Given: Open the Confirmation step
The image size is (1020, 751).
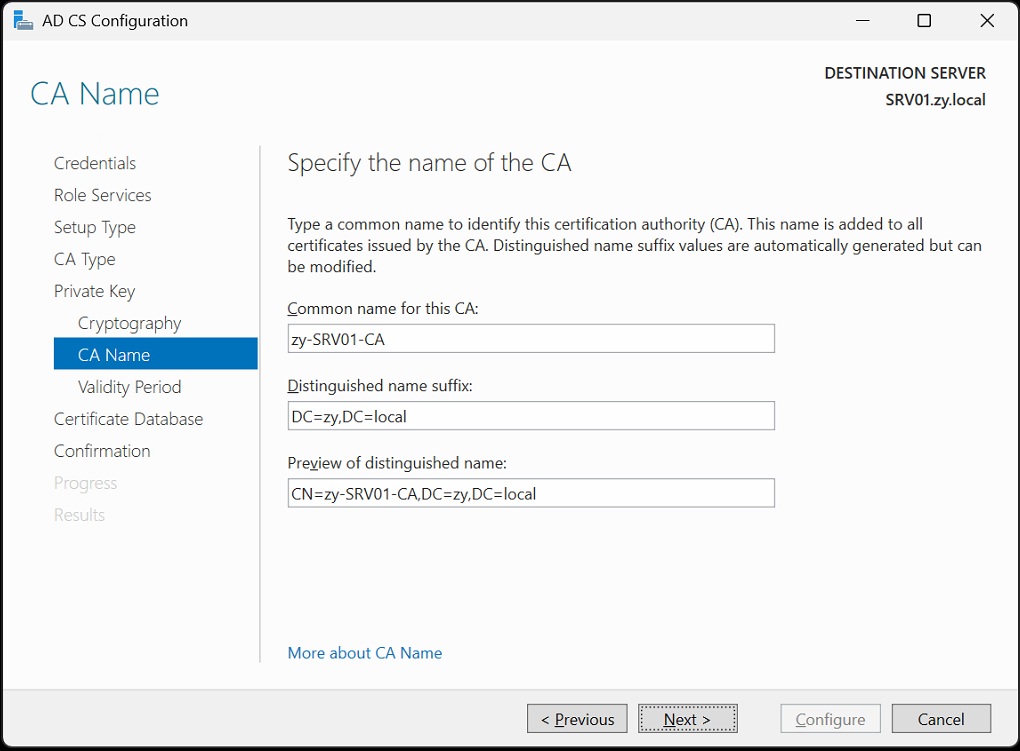Looking at the screenshot, I should pos(102,450).
